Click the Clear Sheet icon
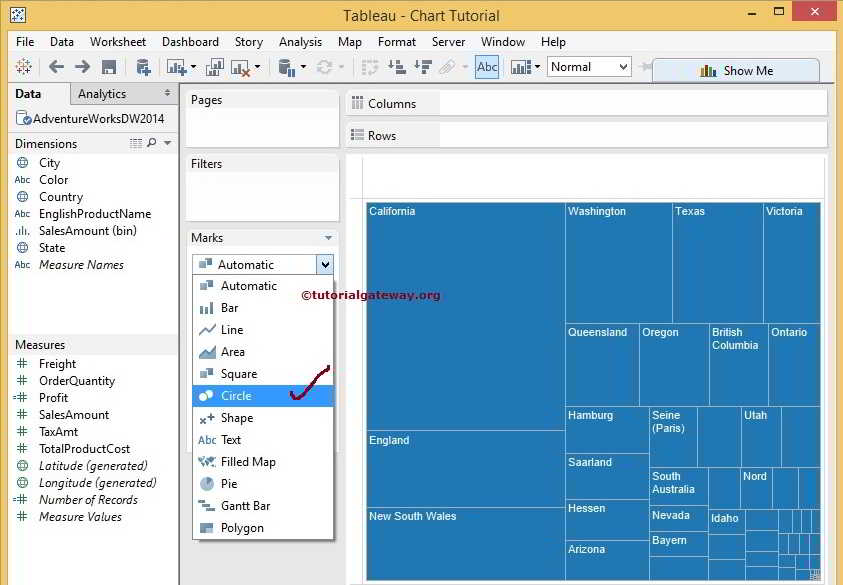Screen dimensions: 843x585 pos(240,67)
